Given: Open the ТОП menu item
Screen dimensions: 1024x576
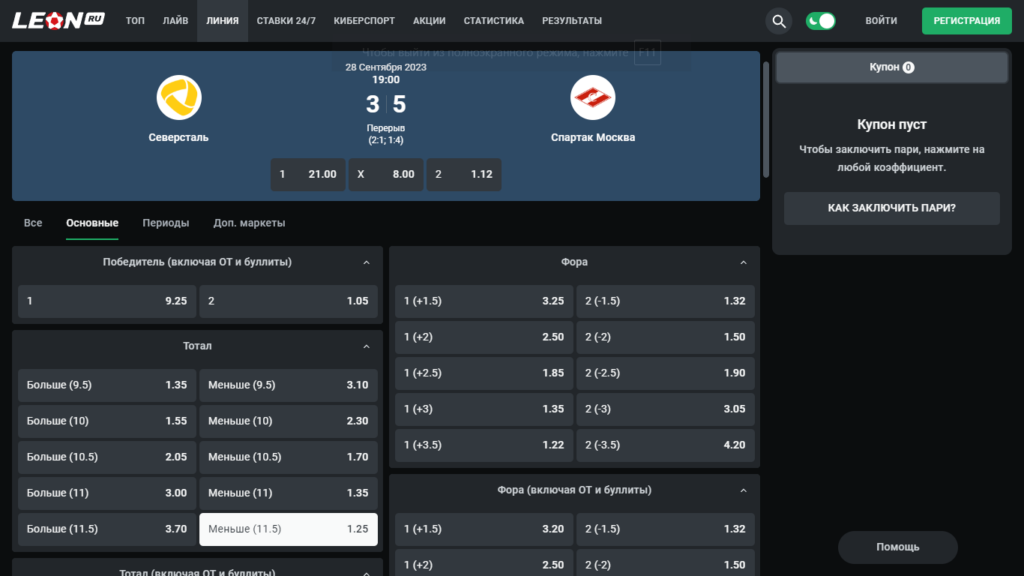Looking at the screenshot, I should click(x=135, y=21).
